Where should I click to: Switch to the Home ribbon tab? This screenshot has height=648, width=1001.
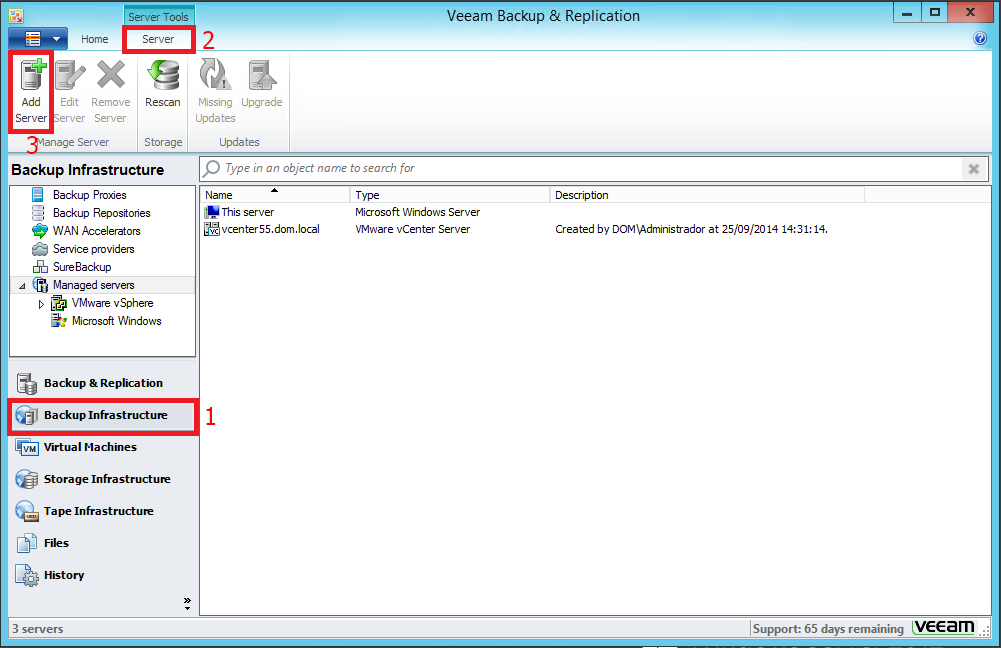[x=94, y=39]
